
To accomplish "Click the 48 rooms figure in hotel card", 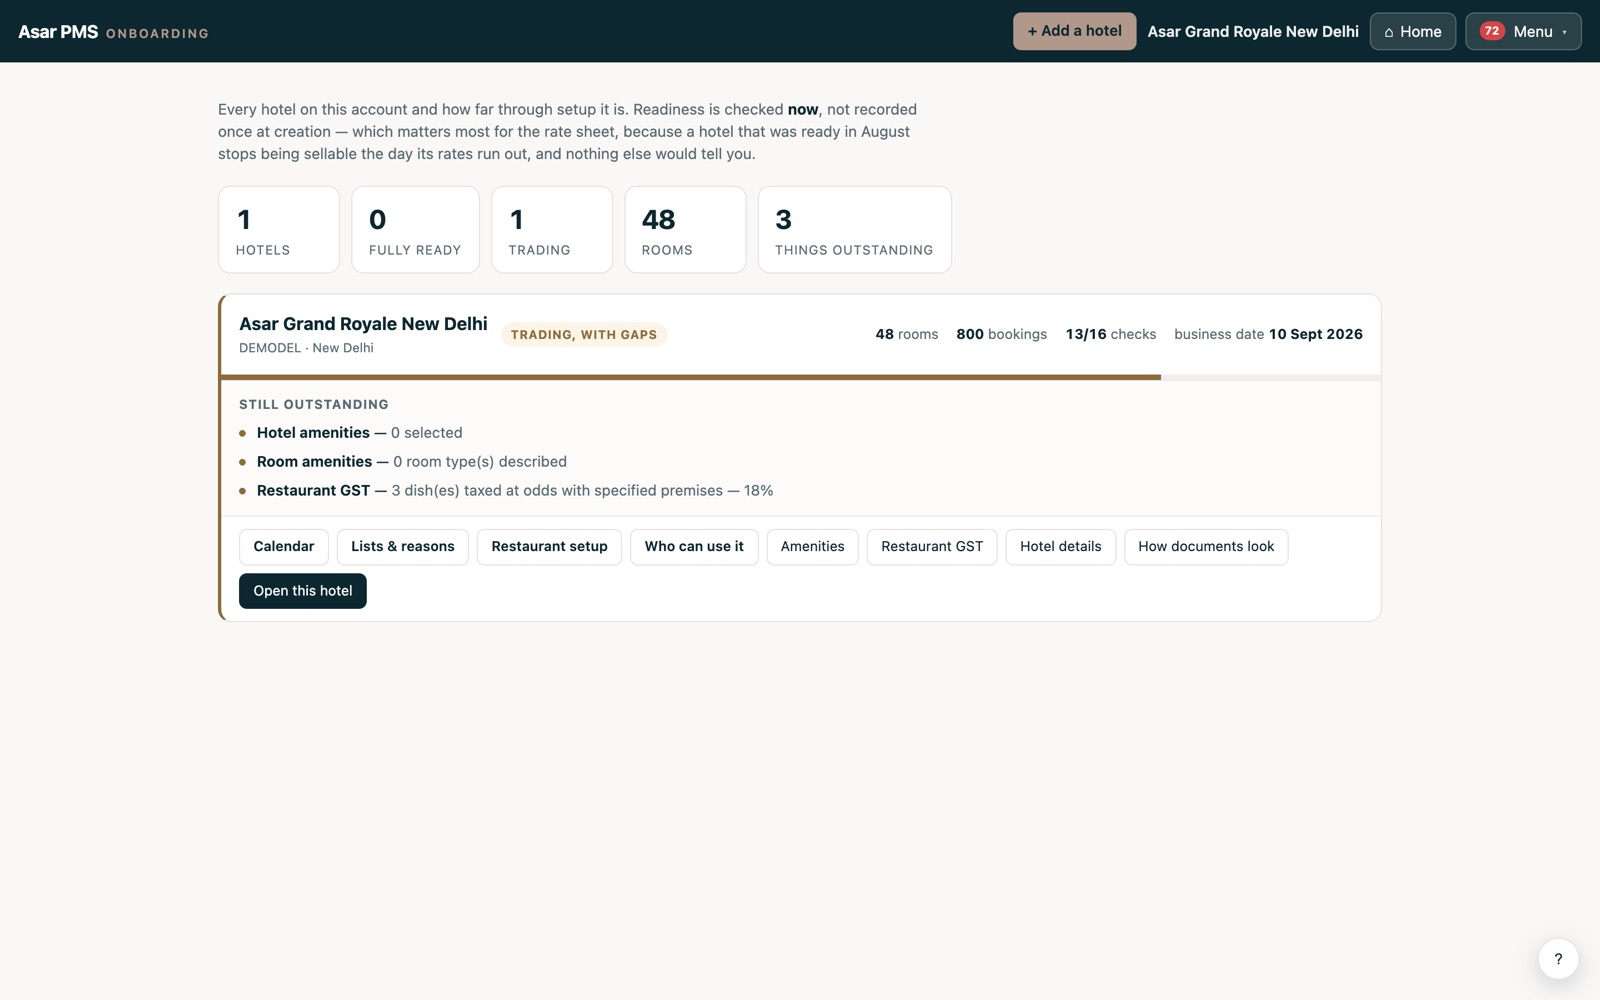I will pyautogui.click(x=906, y=334).
